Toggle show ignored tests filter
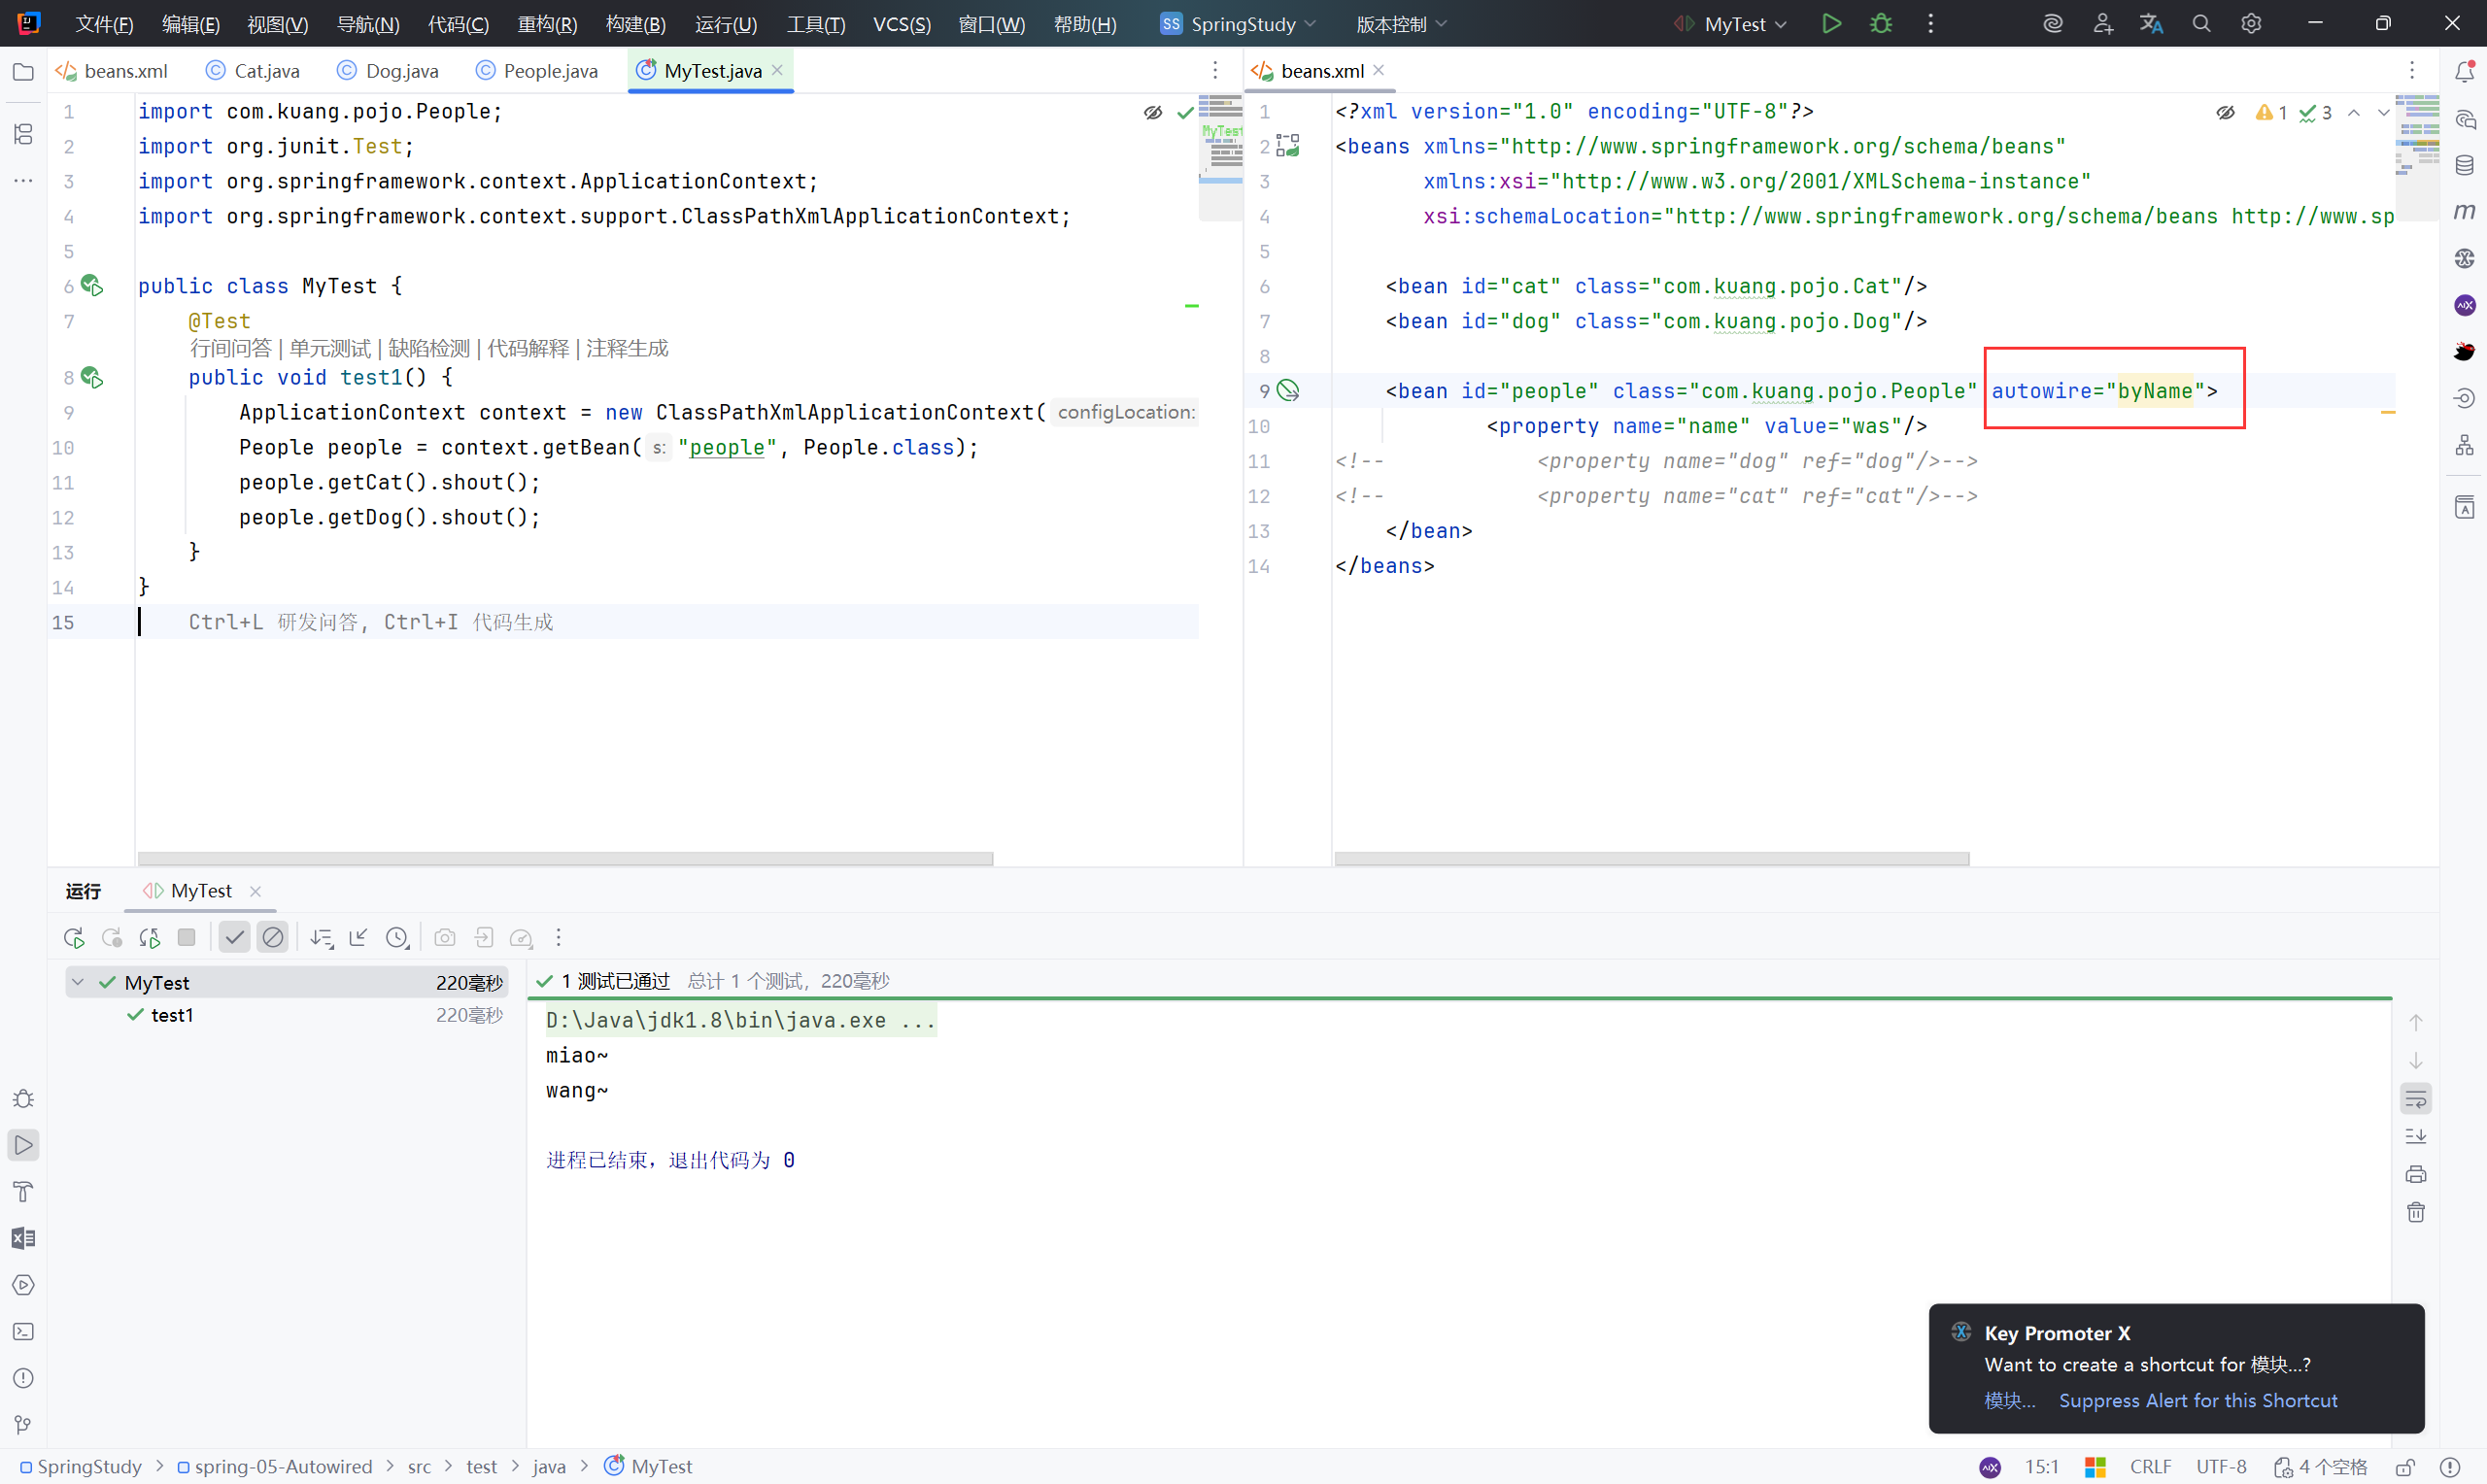The width and height of the screenshot is (2487, 1484). 272,937
